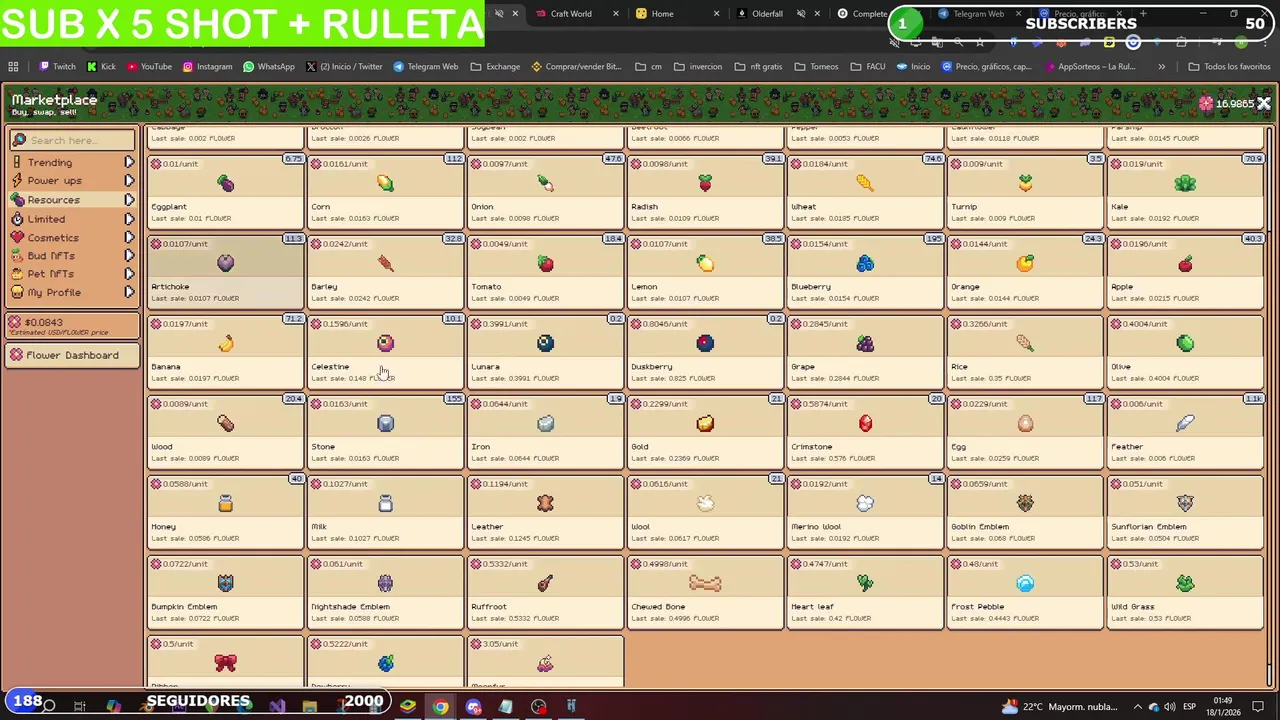Open the Chewed Bone item icon
Image resolution: width=1280 pixels, height=720 pixels.
coord(705,583)
